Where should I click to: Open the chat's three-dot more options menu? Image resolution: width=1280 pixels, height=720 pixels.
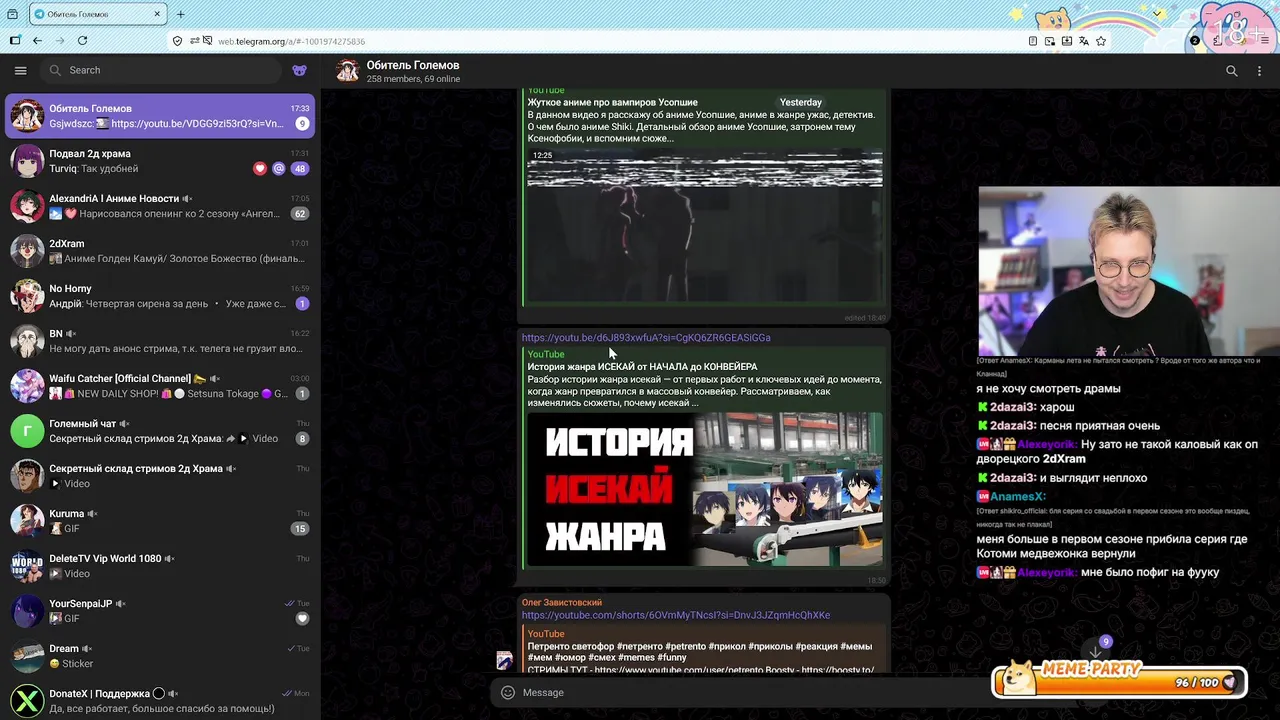(x=1261, y=71)
